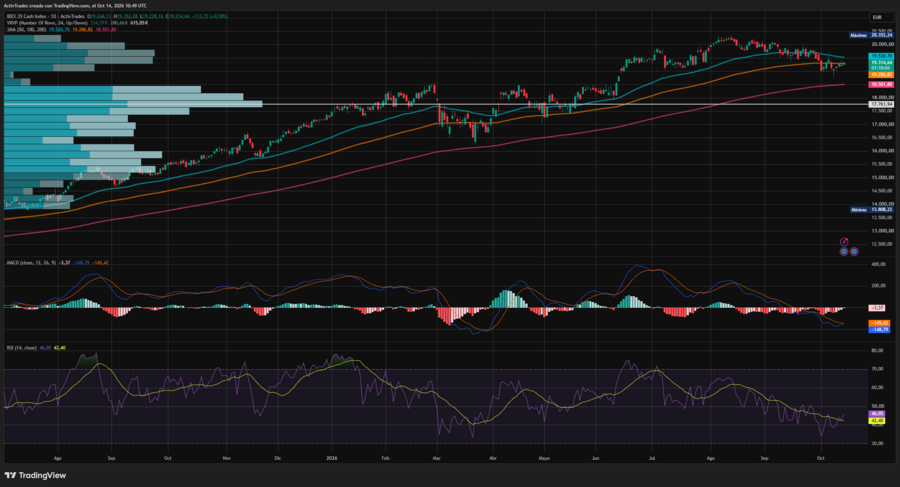The image size is (900, 487).
Task: Click the yellow 42,40 RSI average axis tag
Action: [877, 421]
